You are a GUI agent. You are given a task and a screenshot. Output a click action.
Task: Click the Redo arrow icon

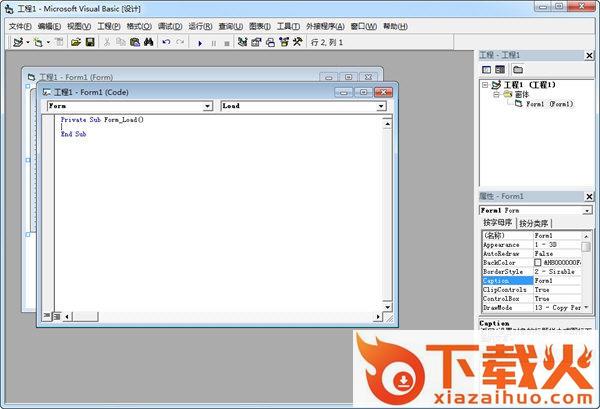180,42
